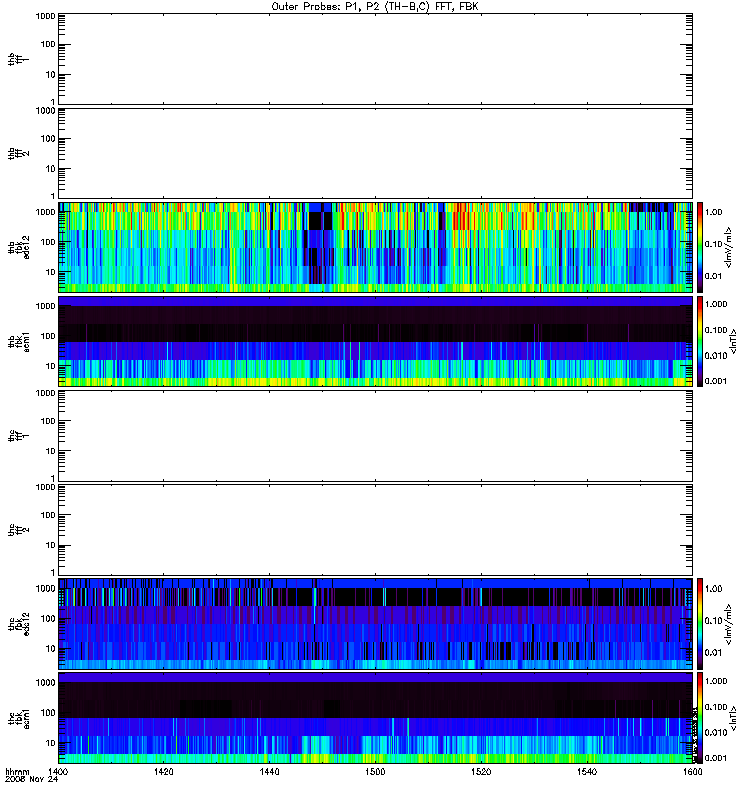
Task: Click the 1.000 value on thb scm1 color bar
Action: point(716,304)
